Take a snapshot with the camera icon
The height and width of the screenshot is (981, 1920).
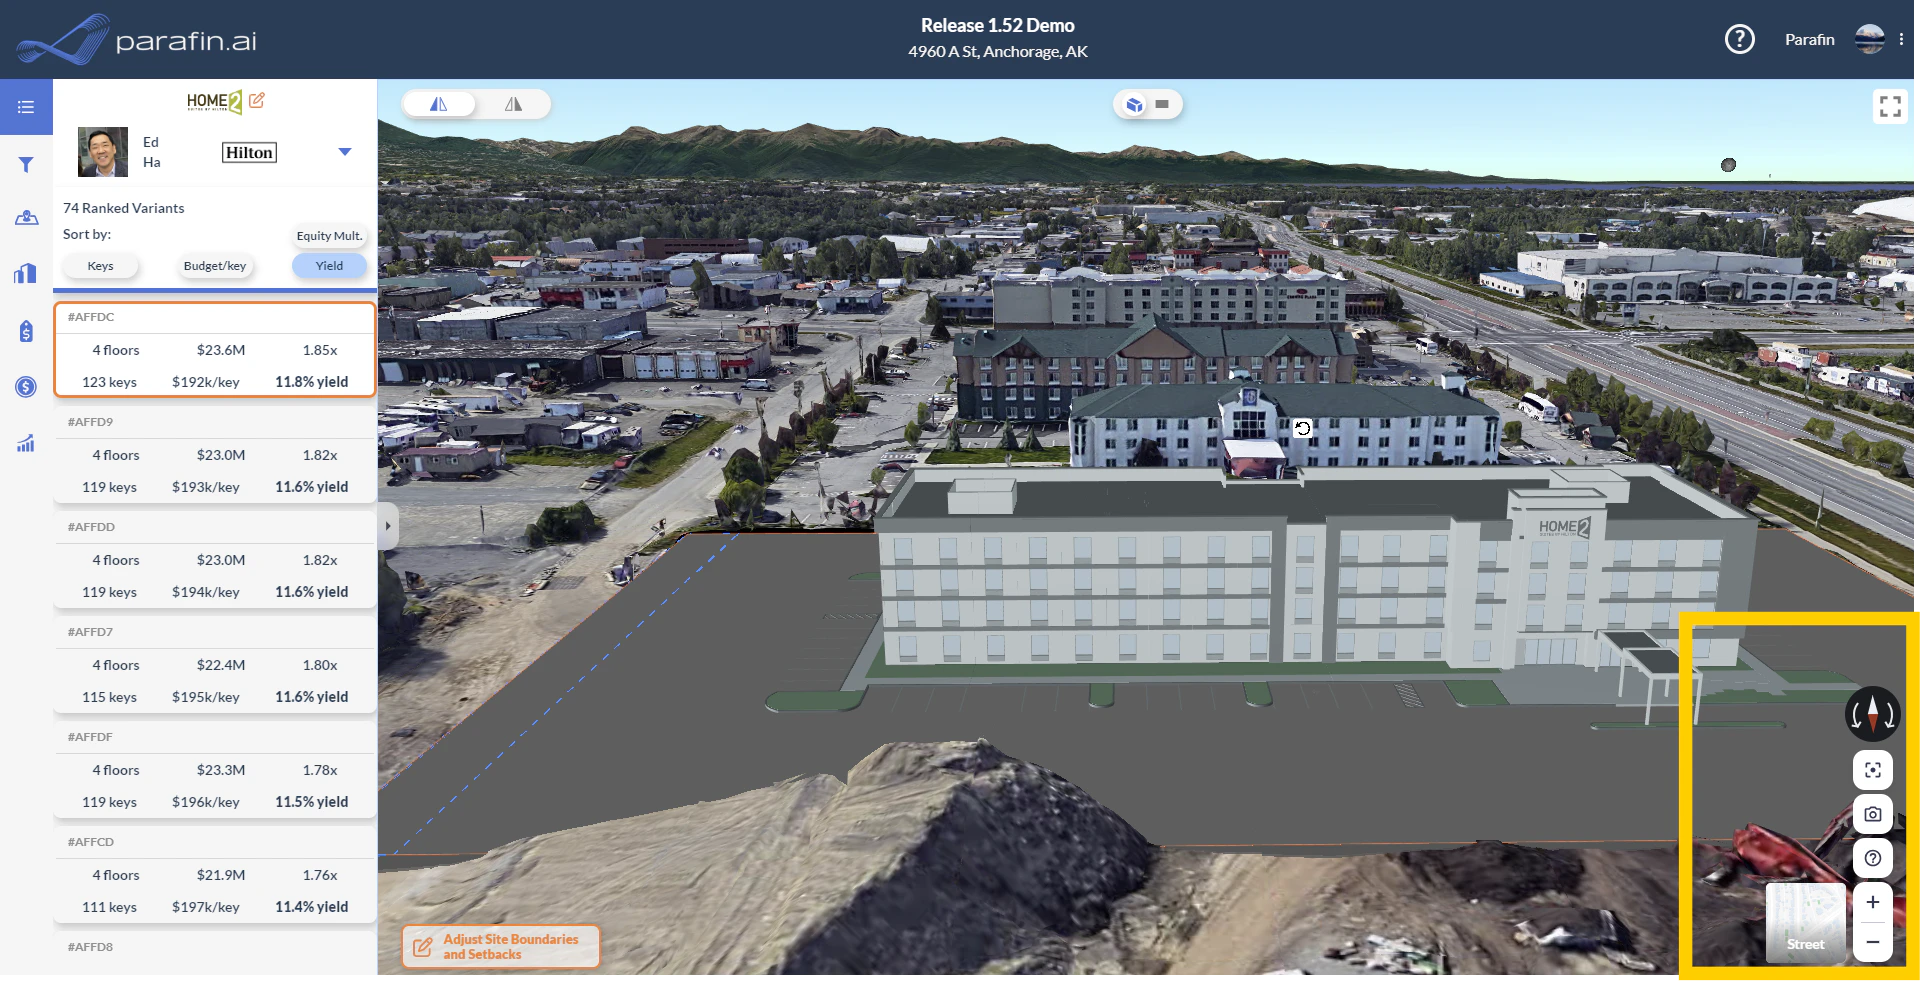(1873, 814)
